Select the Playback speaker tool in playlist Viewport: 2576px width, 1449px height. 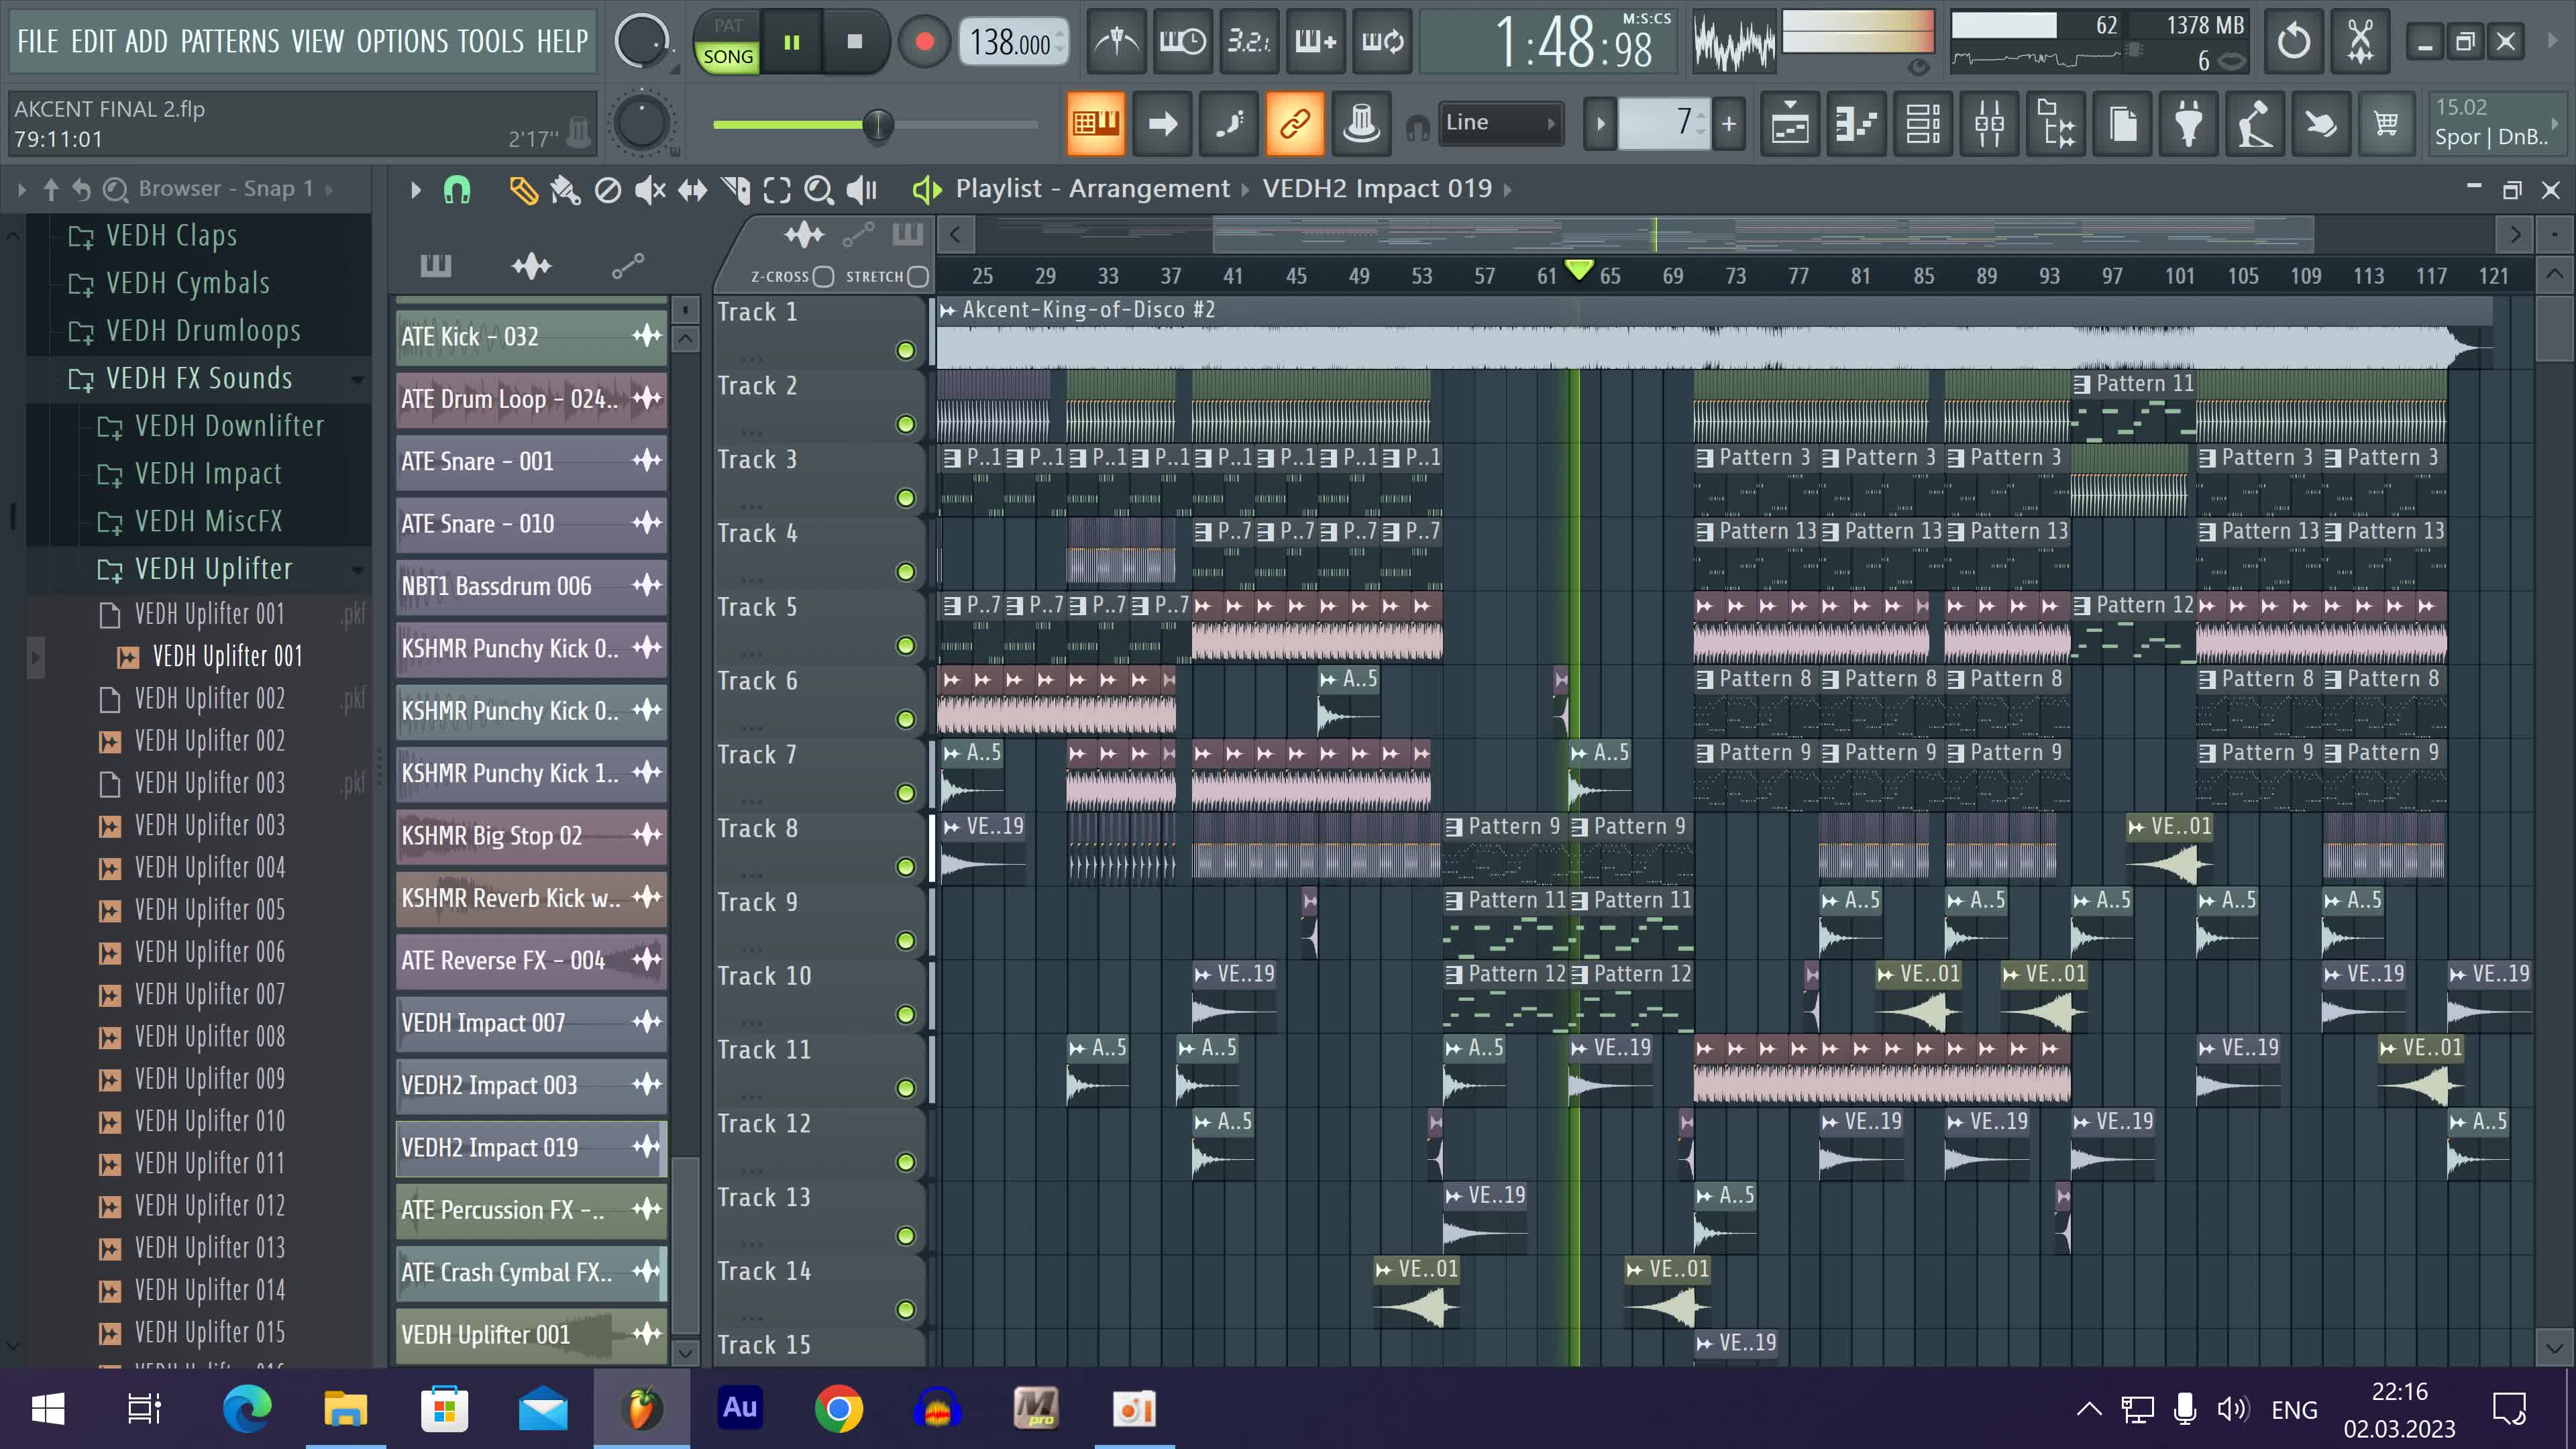tap(862, 189)
